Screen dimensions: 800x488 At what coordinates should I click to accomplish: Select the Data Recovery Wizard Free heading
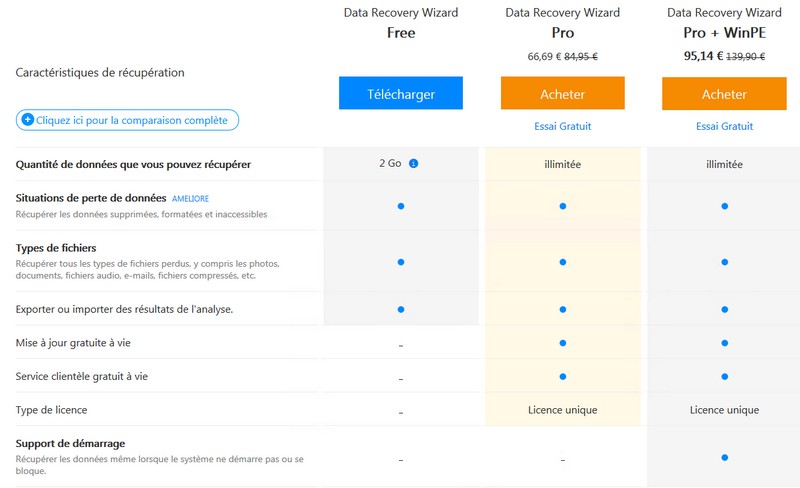coord(401,23)
